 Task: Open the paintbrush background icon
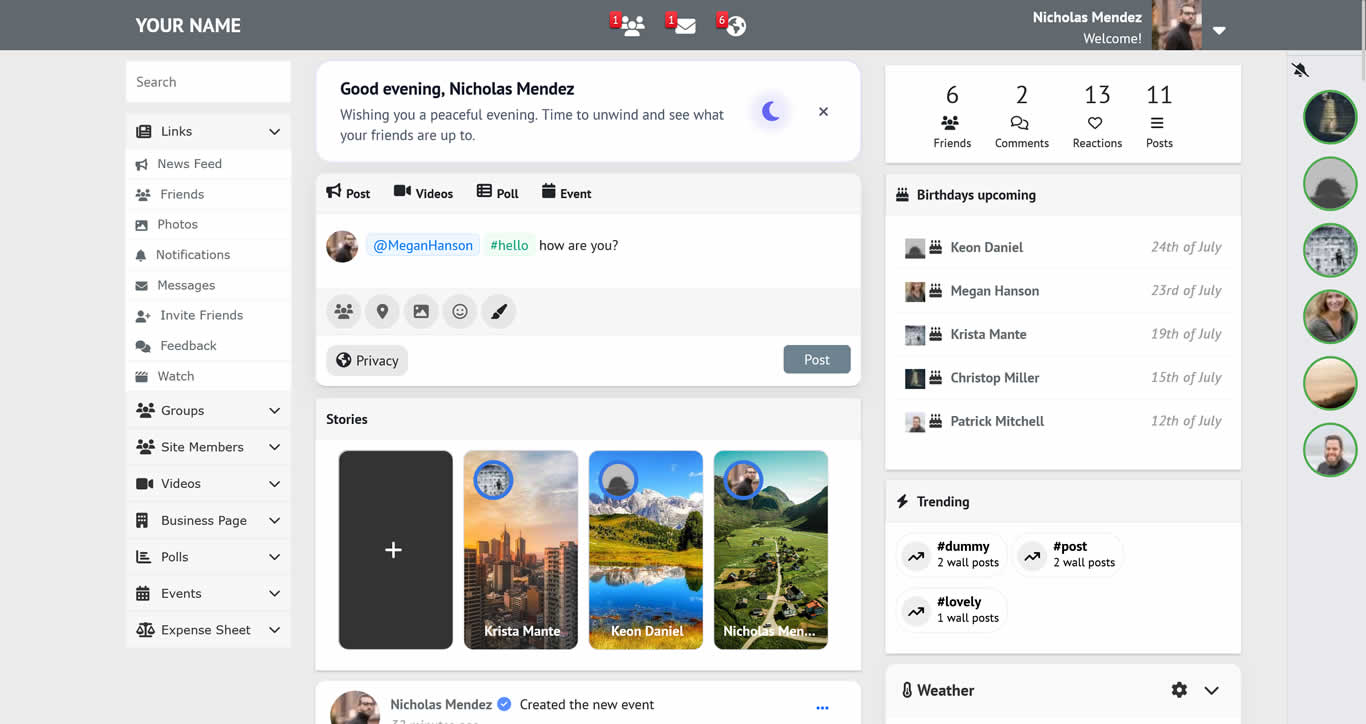click(x=499, y=311)
